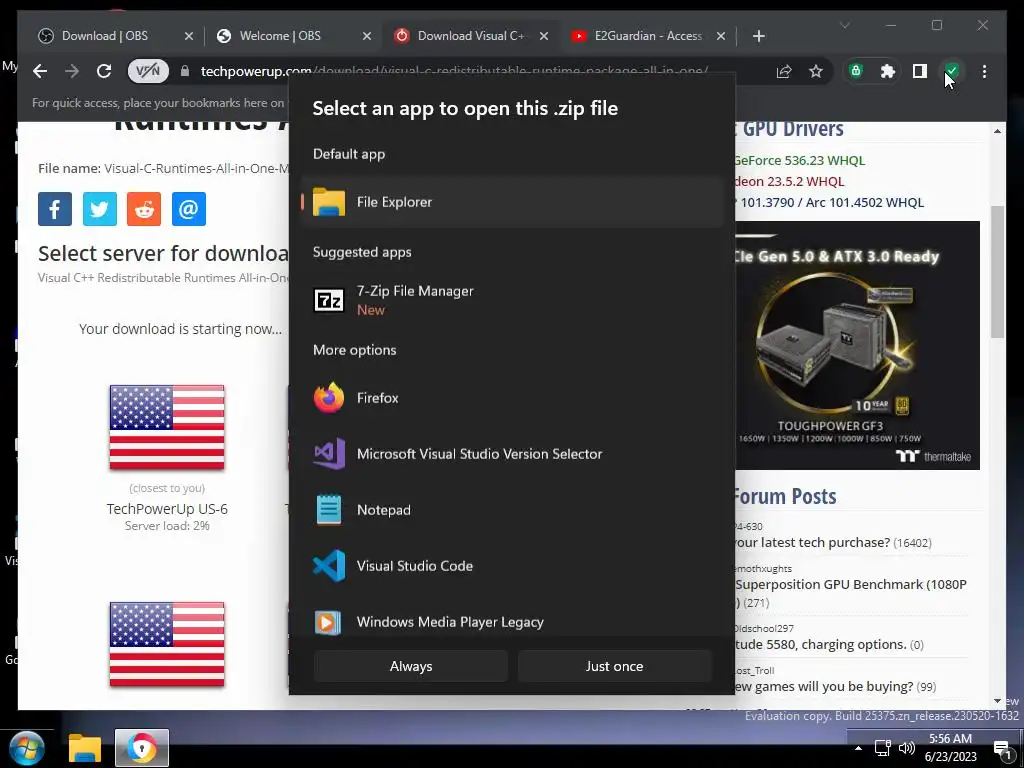Open Windows Start orb

click(27, 748)
